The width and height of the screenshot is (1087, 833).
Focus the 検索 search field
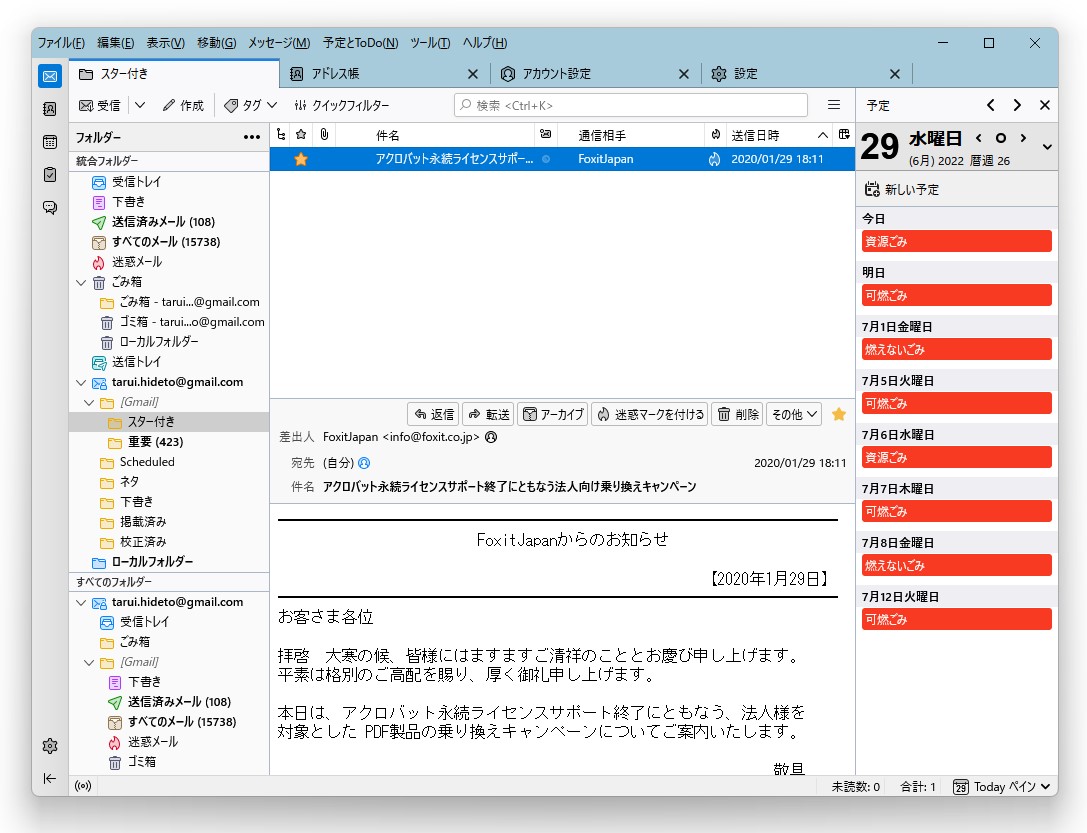(x=631, y=105)
